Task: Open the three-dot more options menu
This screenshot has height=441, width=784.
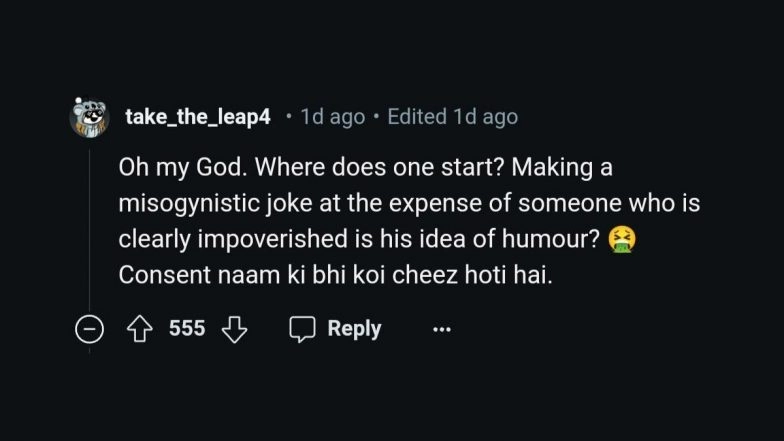Action: pyautogui.click(x=442, y=329)
